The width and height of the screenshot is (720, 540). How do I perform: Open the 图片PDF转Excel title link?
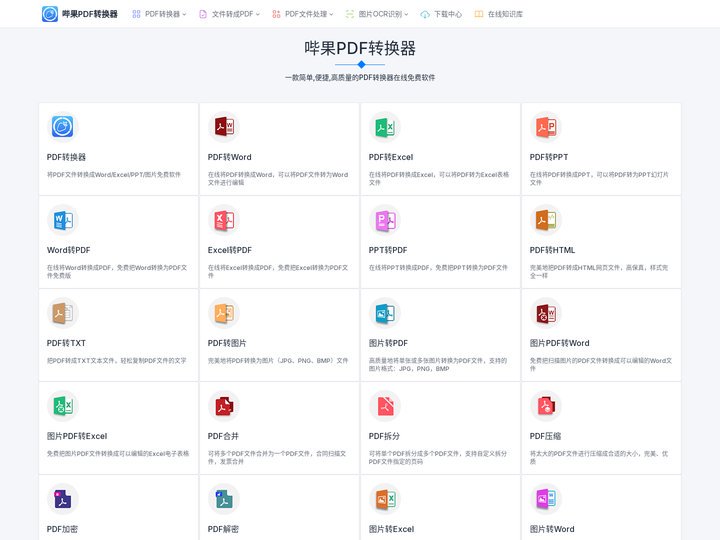point(77,436)
